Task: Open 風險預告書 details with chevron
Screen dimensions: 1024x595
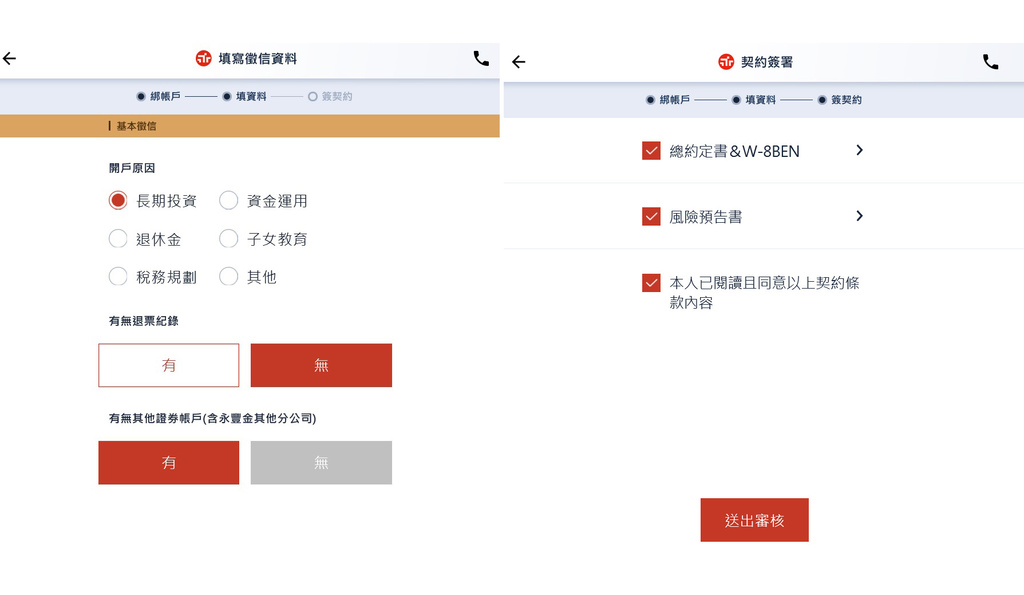Action: tap(859, 216)
